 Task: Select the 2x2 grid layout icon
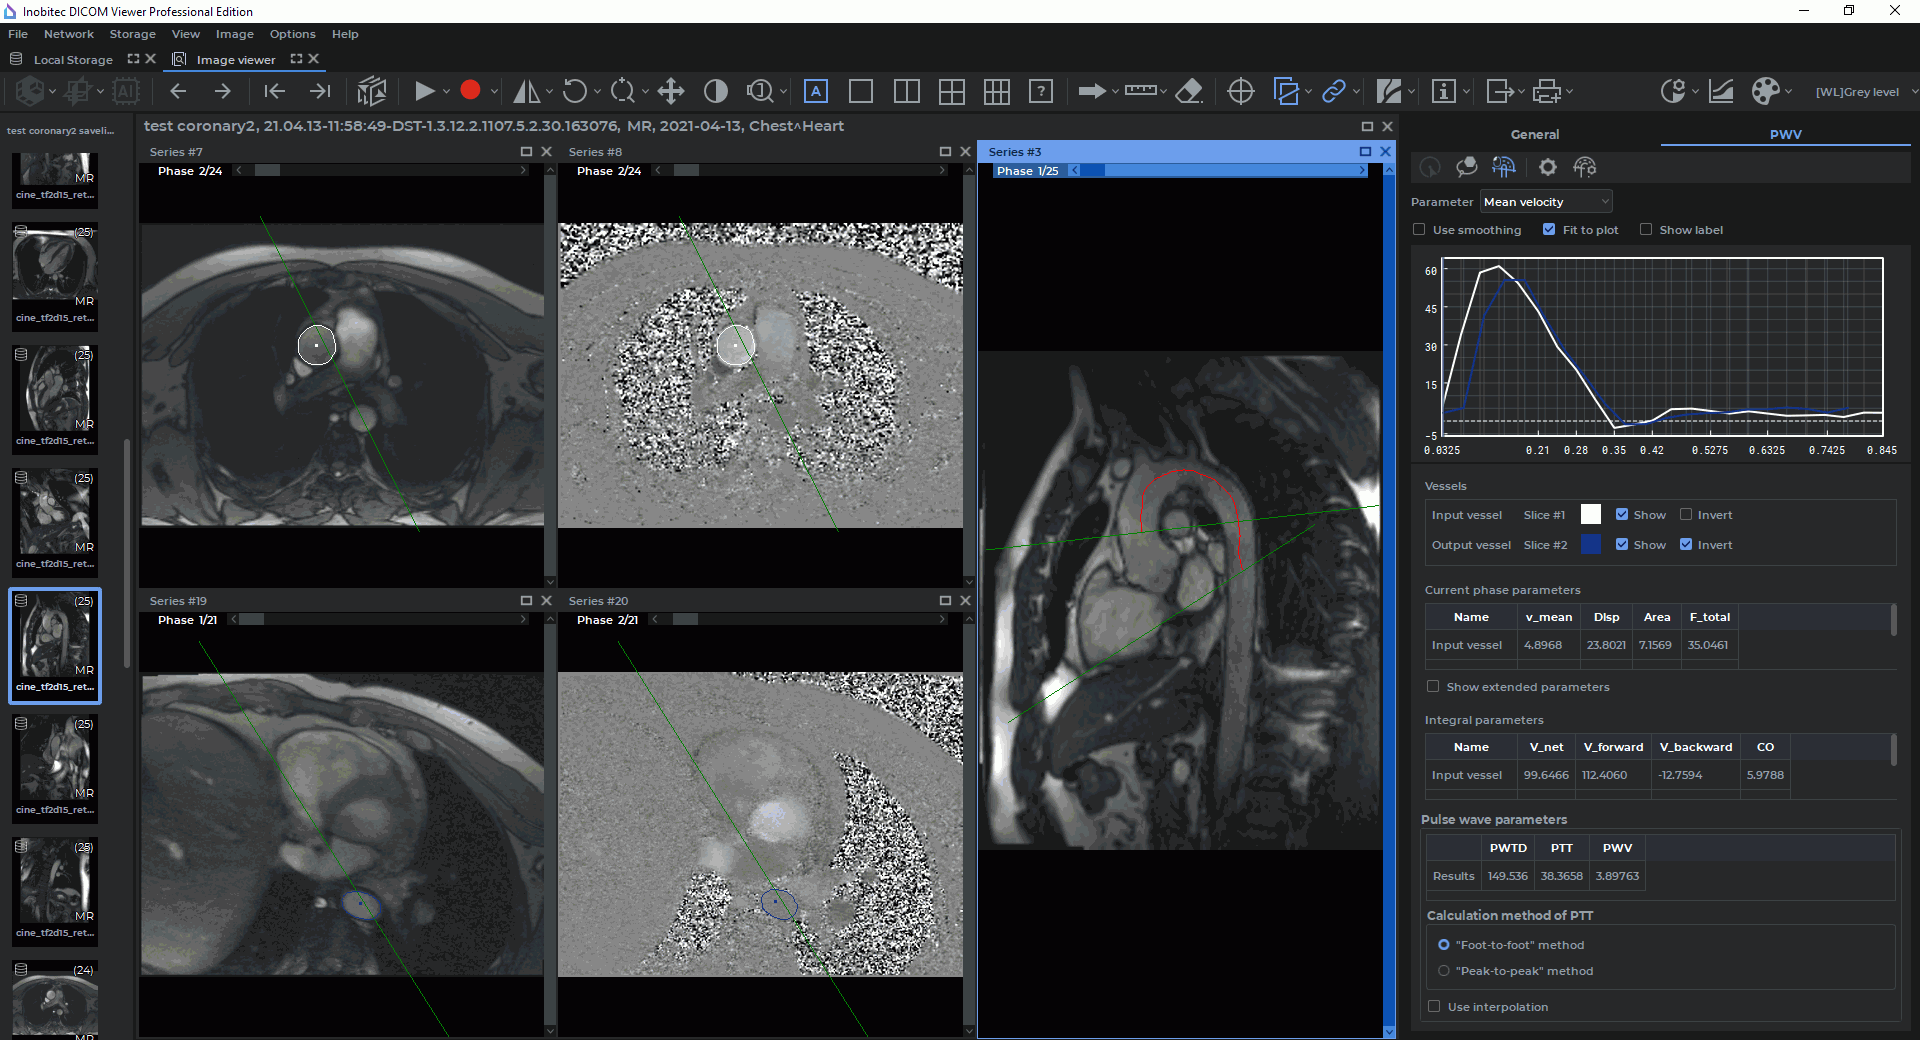tap(952, 91)
